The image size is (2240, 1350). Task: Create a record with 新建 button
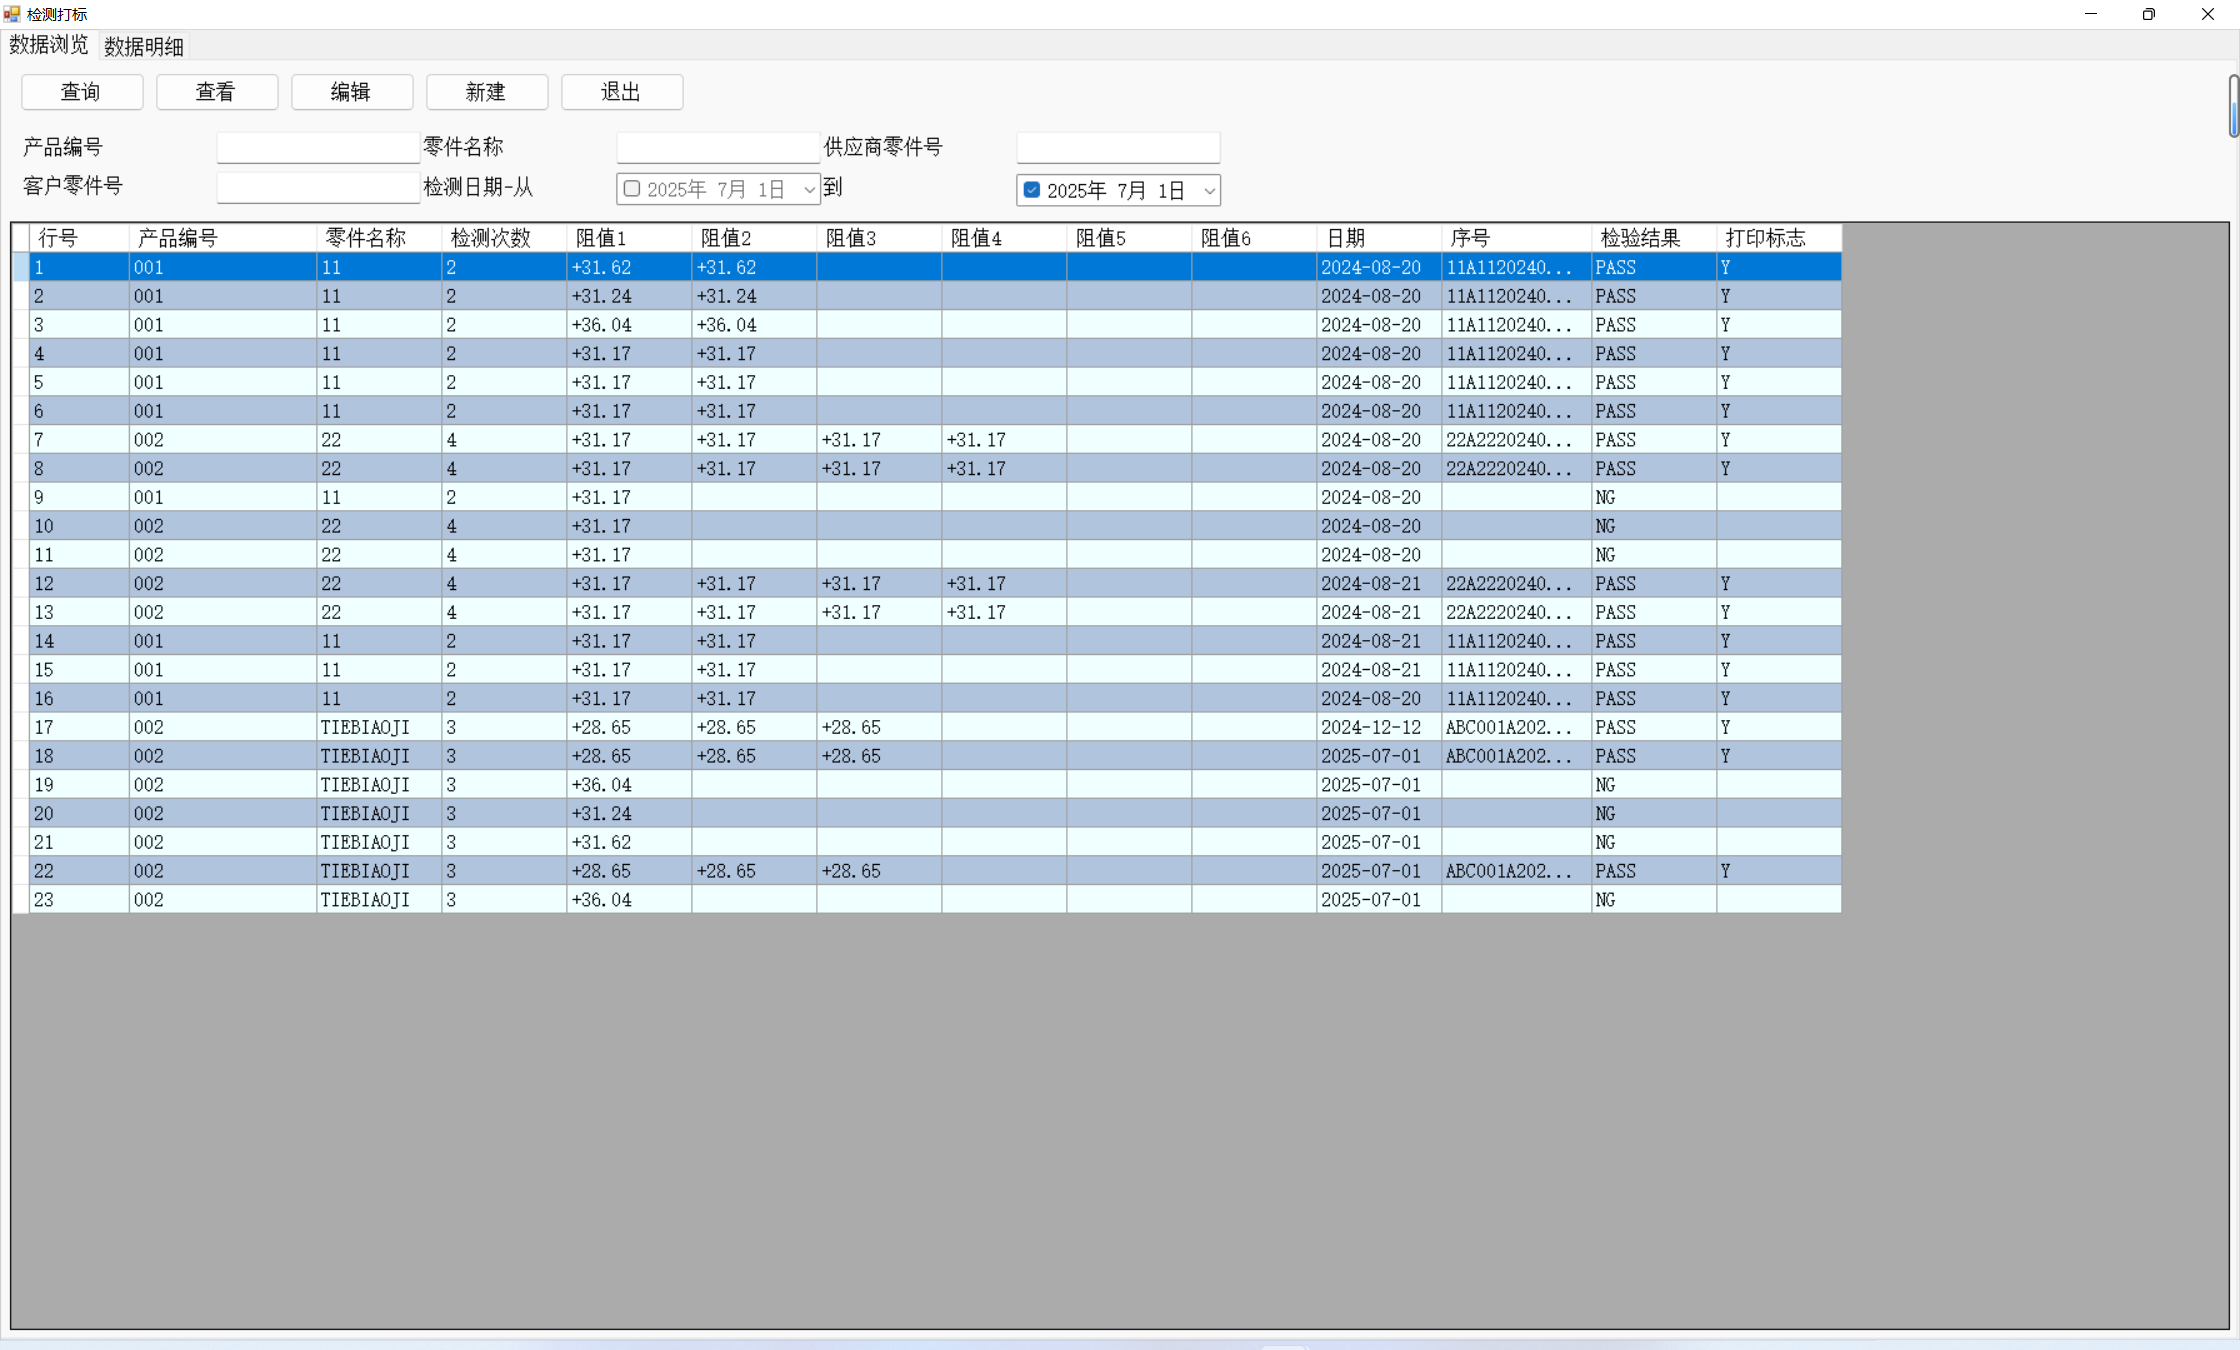(487, 92)
